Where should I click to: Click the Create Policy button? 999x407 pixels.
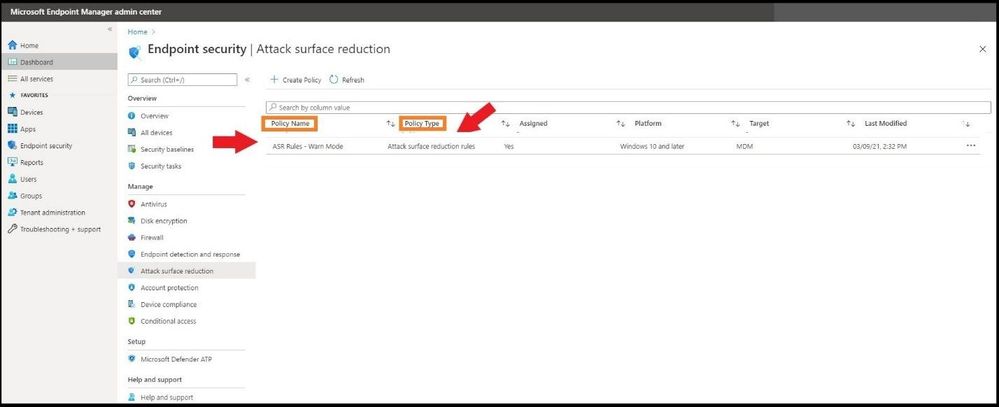click(296, 80)
